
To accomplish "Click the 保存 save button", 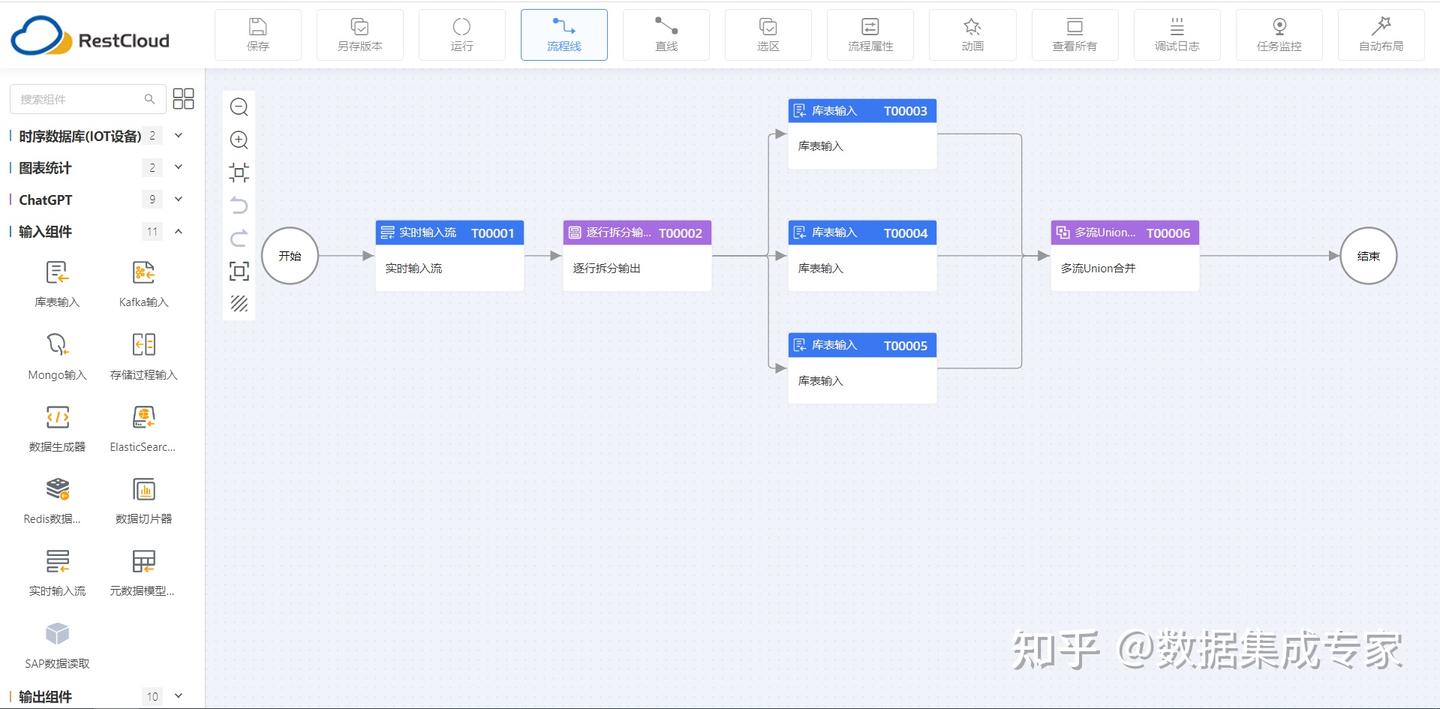I will pos(257,34).
